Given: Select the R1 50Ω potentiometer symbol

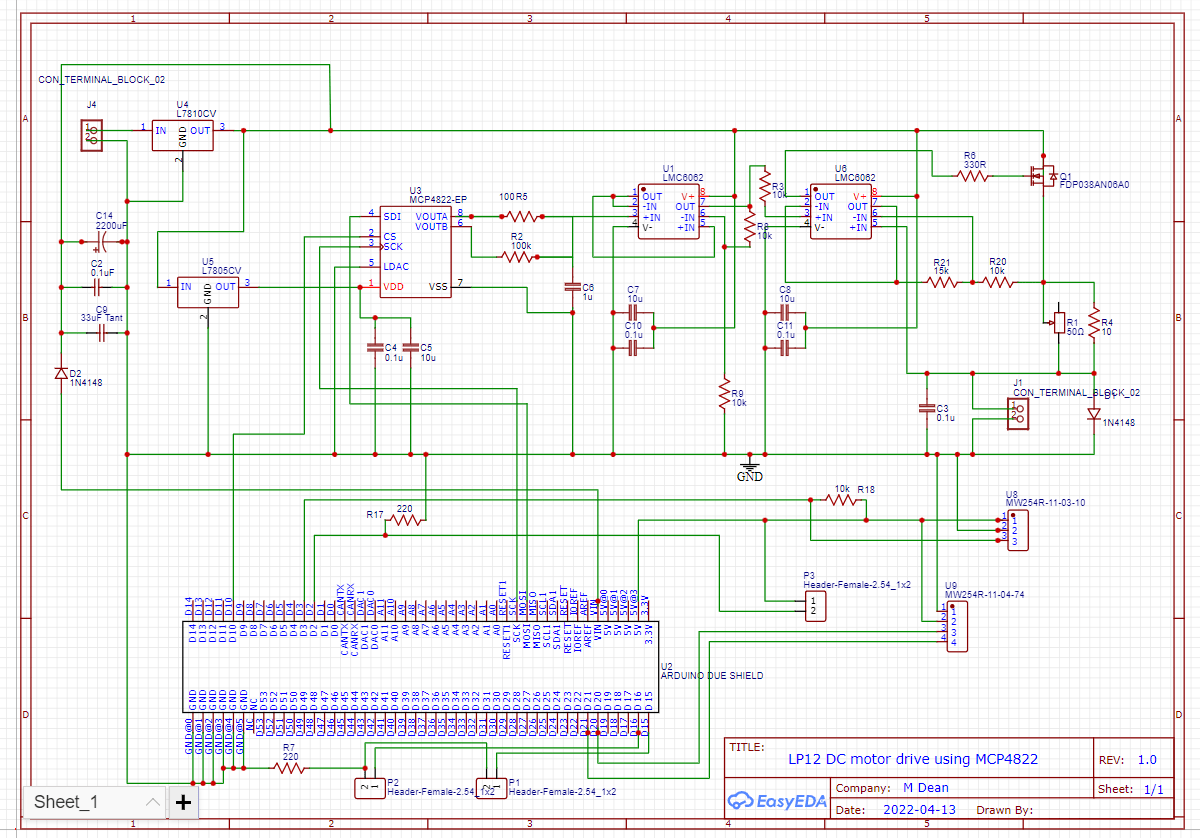Looking at the screenshot, I should 1058,322.
